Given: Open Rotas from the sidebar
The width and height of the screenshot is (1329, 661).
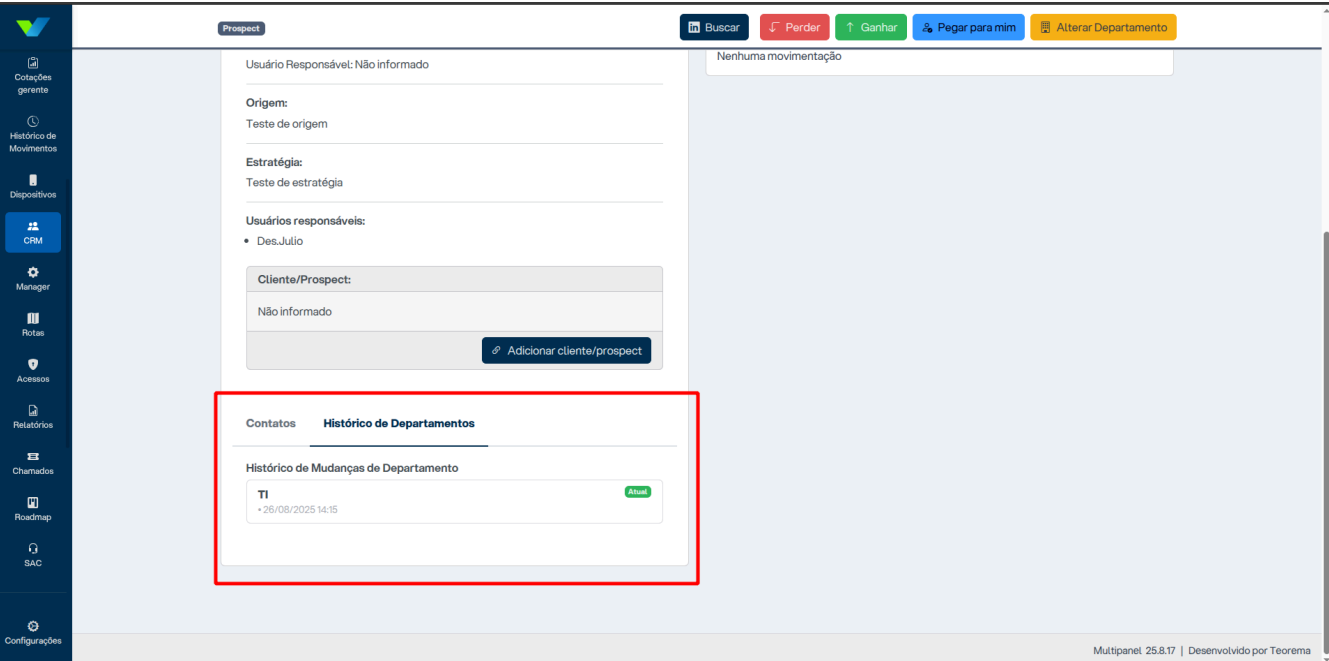Looking at the screenshot, I should point(33,325).
